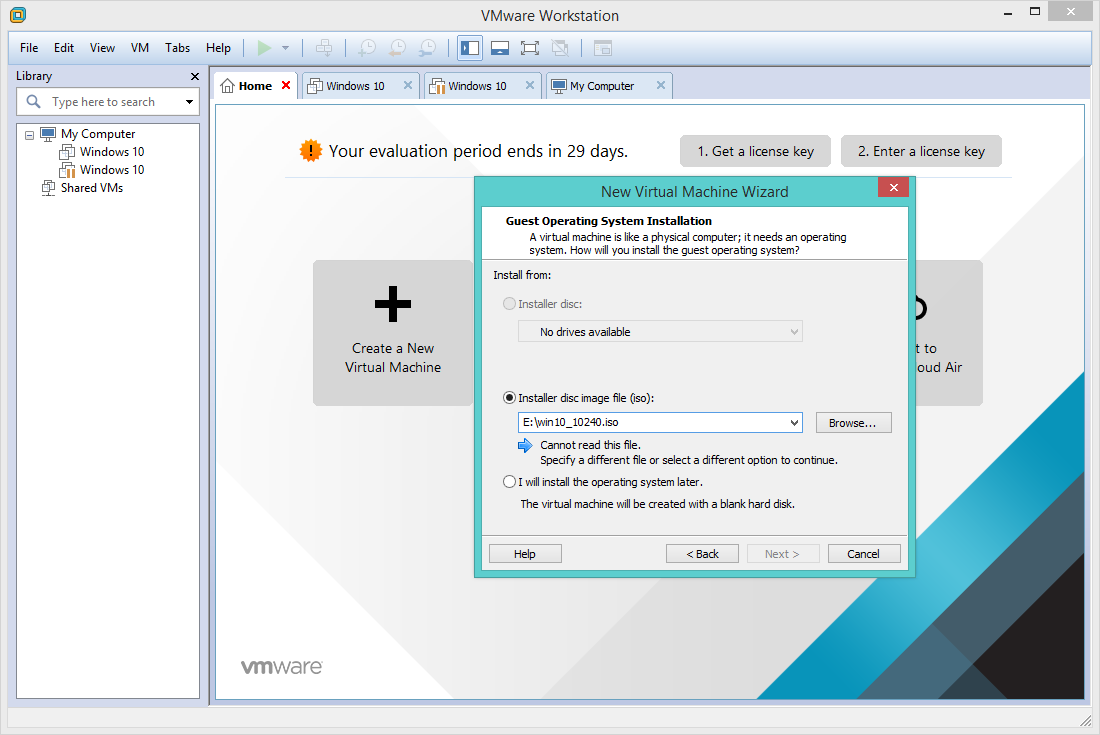Screen dimensions: 1100x735
Task: Close the New Virtual Machine Wizard dialog
Action: [x=893, y=187]
